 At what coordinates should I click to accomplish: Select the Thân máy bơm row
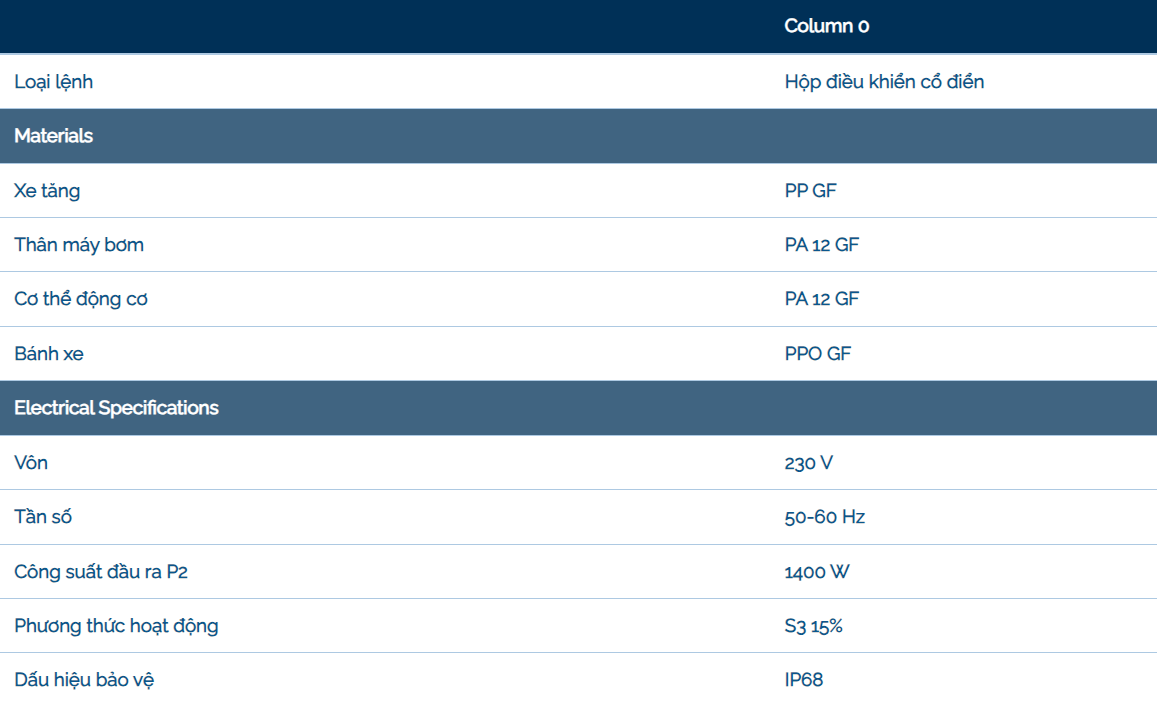point(578,245)
